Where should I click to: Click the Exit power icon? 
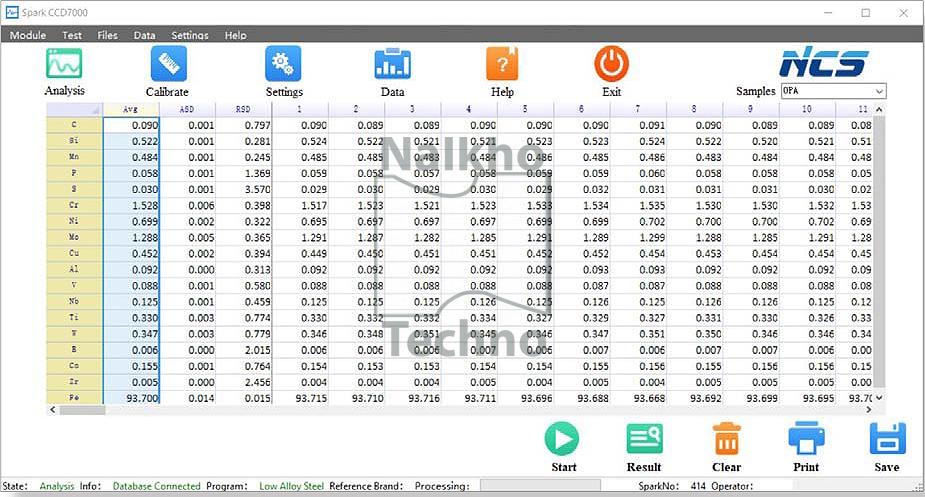[611, 64]
